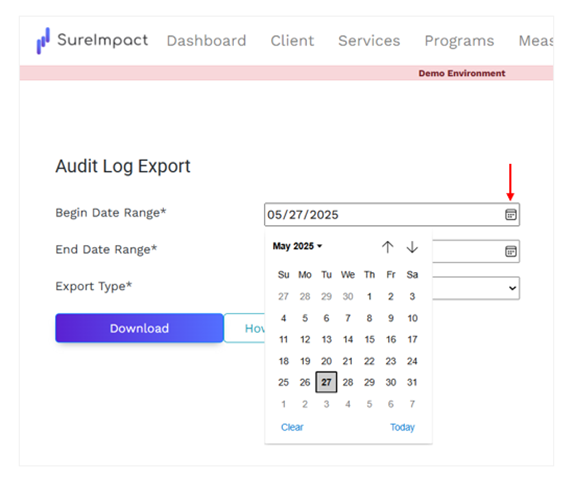This screenshot has width=574, height=481.
Task: Go to next month with down arrow
Action: pyautogui.click(x=412, y=247)
